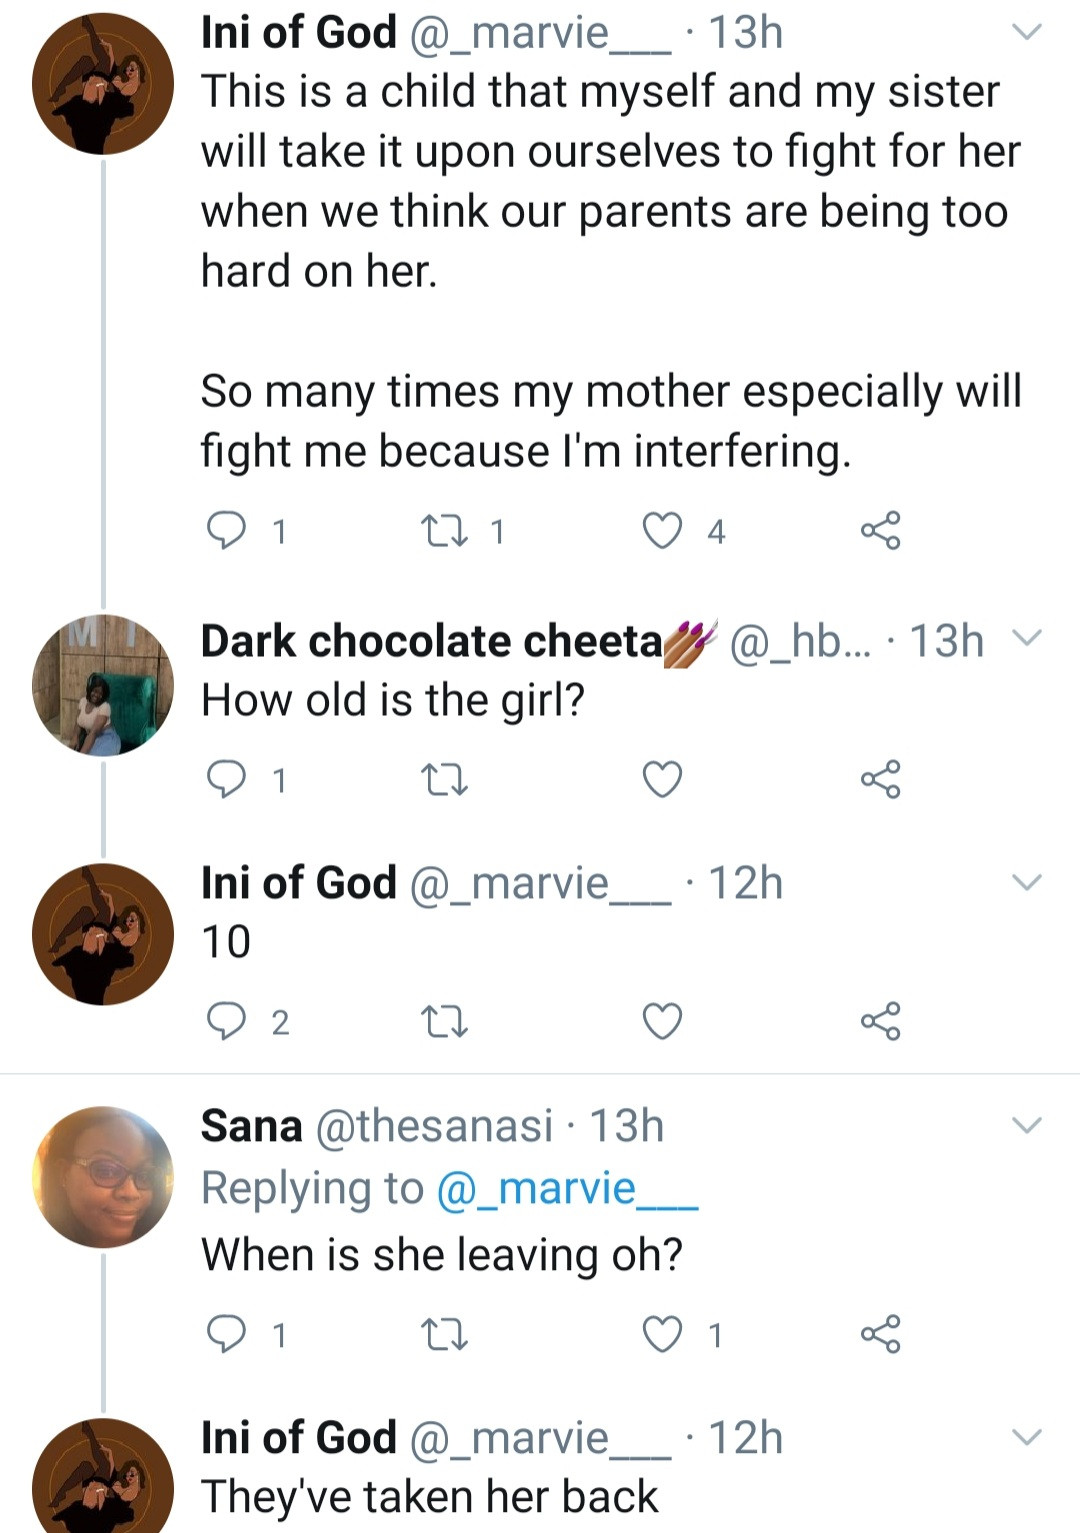1080x1533 pixels.
Task: Reply to the 'my mother especially' tweet
Action: [226, 530]
